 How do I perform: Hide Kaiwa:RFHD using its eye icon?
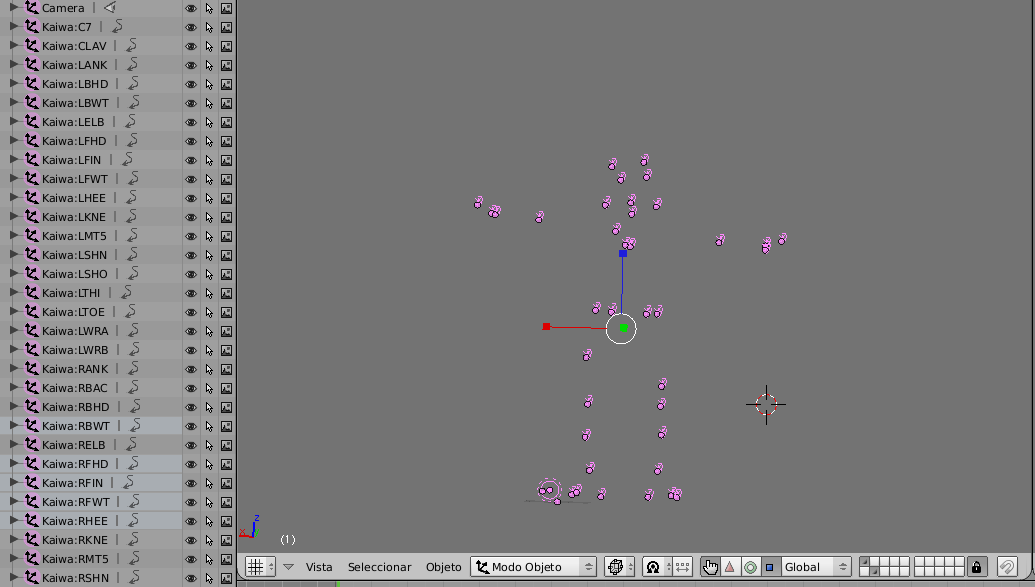pos(191,464)
